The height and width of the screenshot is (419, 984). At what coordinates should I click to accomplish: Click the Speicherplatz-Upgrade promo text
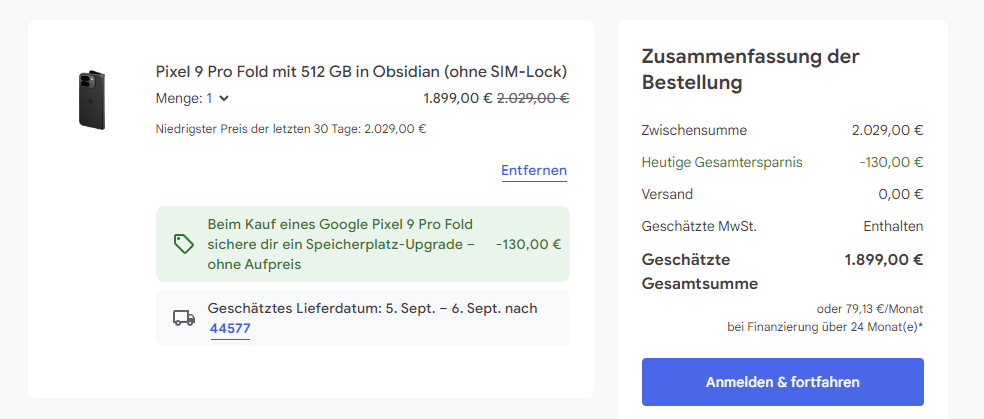(341, 245)
